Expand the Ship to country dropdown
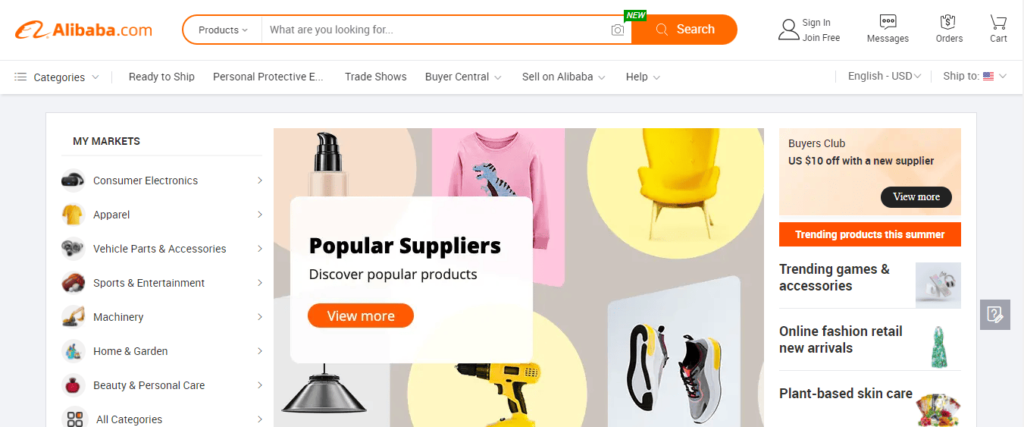The height and width of the screenshot is (427, 1024). (975, 76)
